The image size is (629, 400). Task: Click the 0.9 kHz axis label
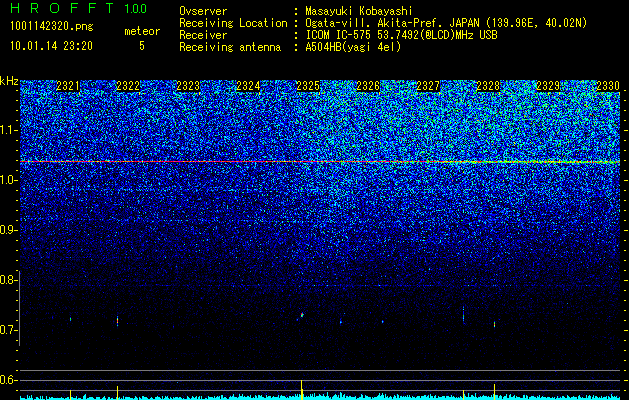[x=9, y=230]
